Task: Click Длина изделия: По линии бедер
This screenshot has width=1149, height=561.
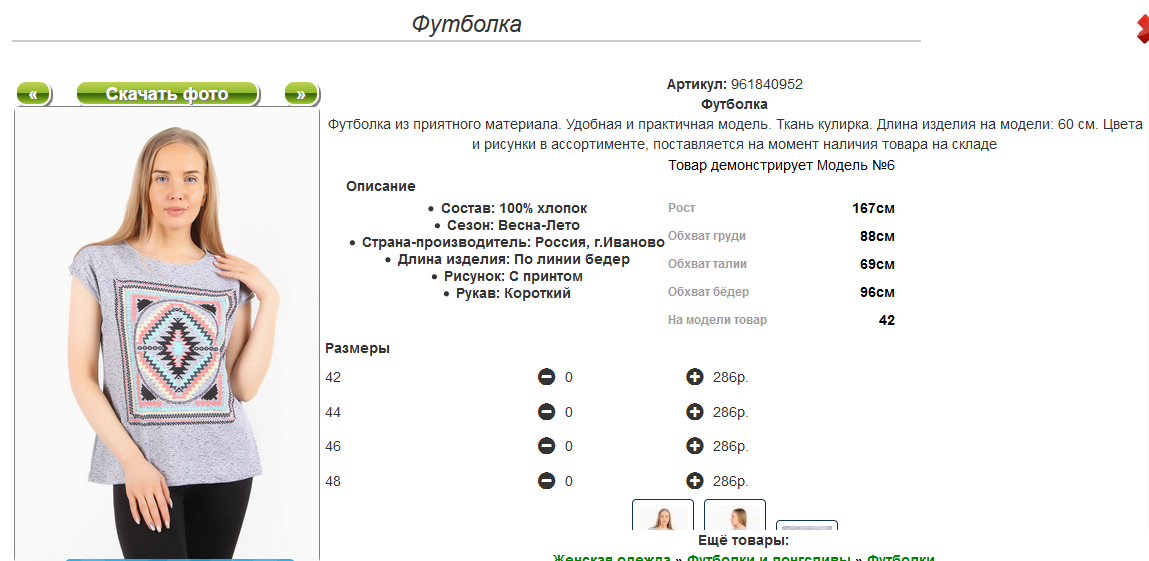Action: [514, 259]
